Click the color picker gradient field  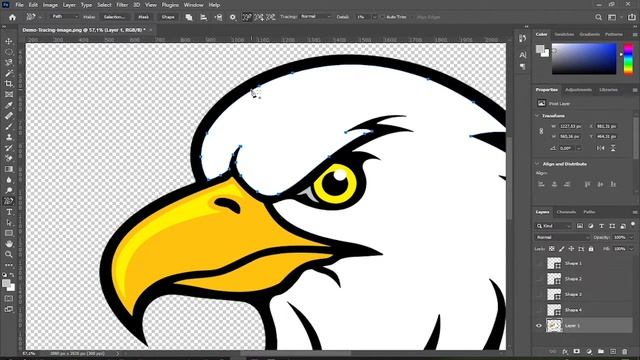[584, 59]
